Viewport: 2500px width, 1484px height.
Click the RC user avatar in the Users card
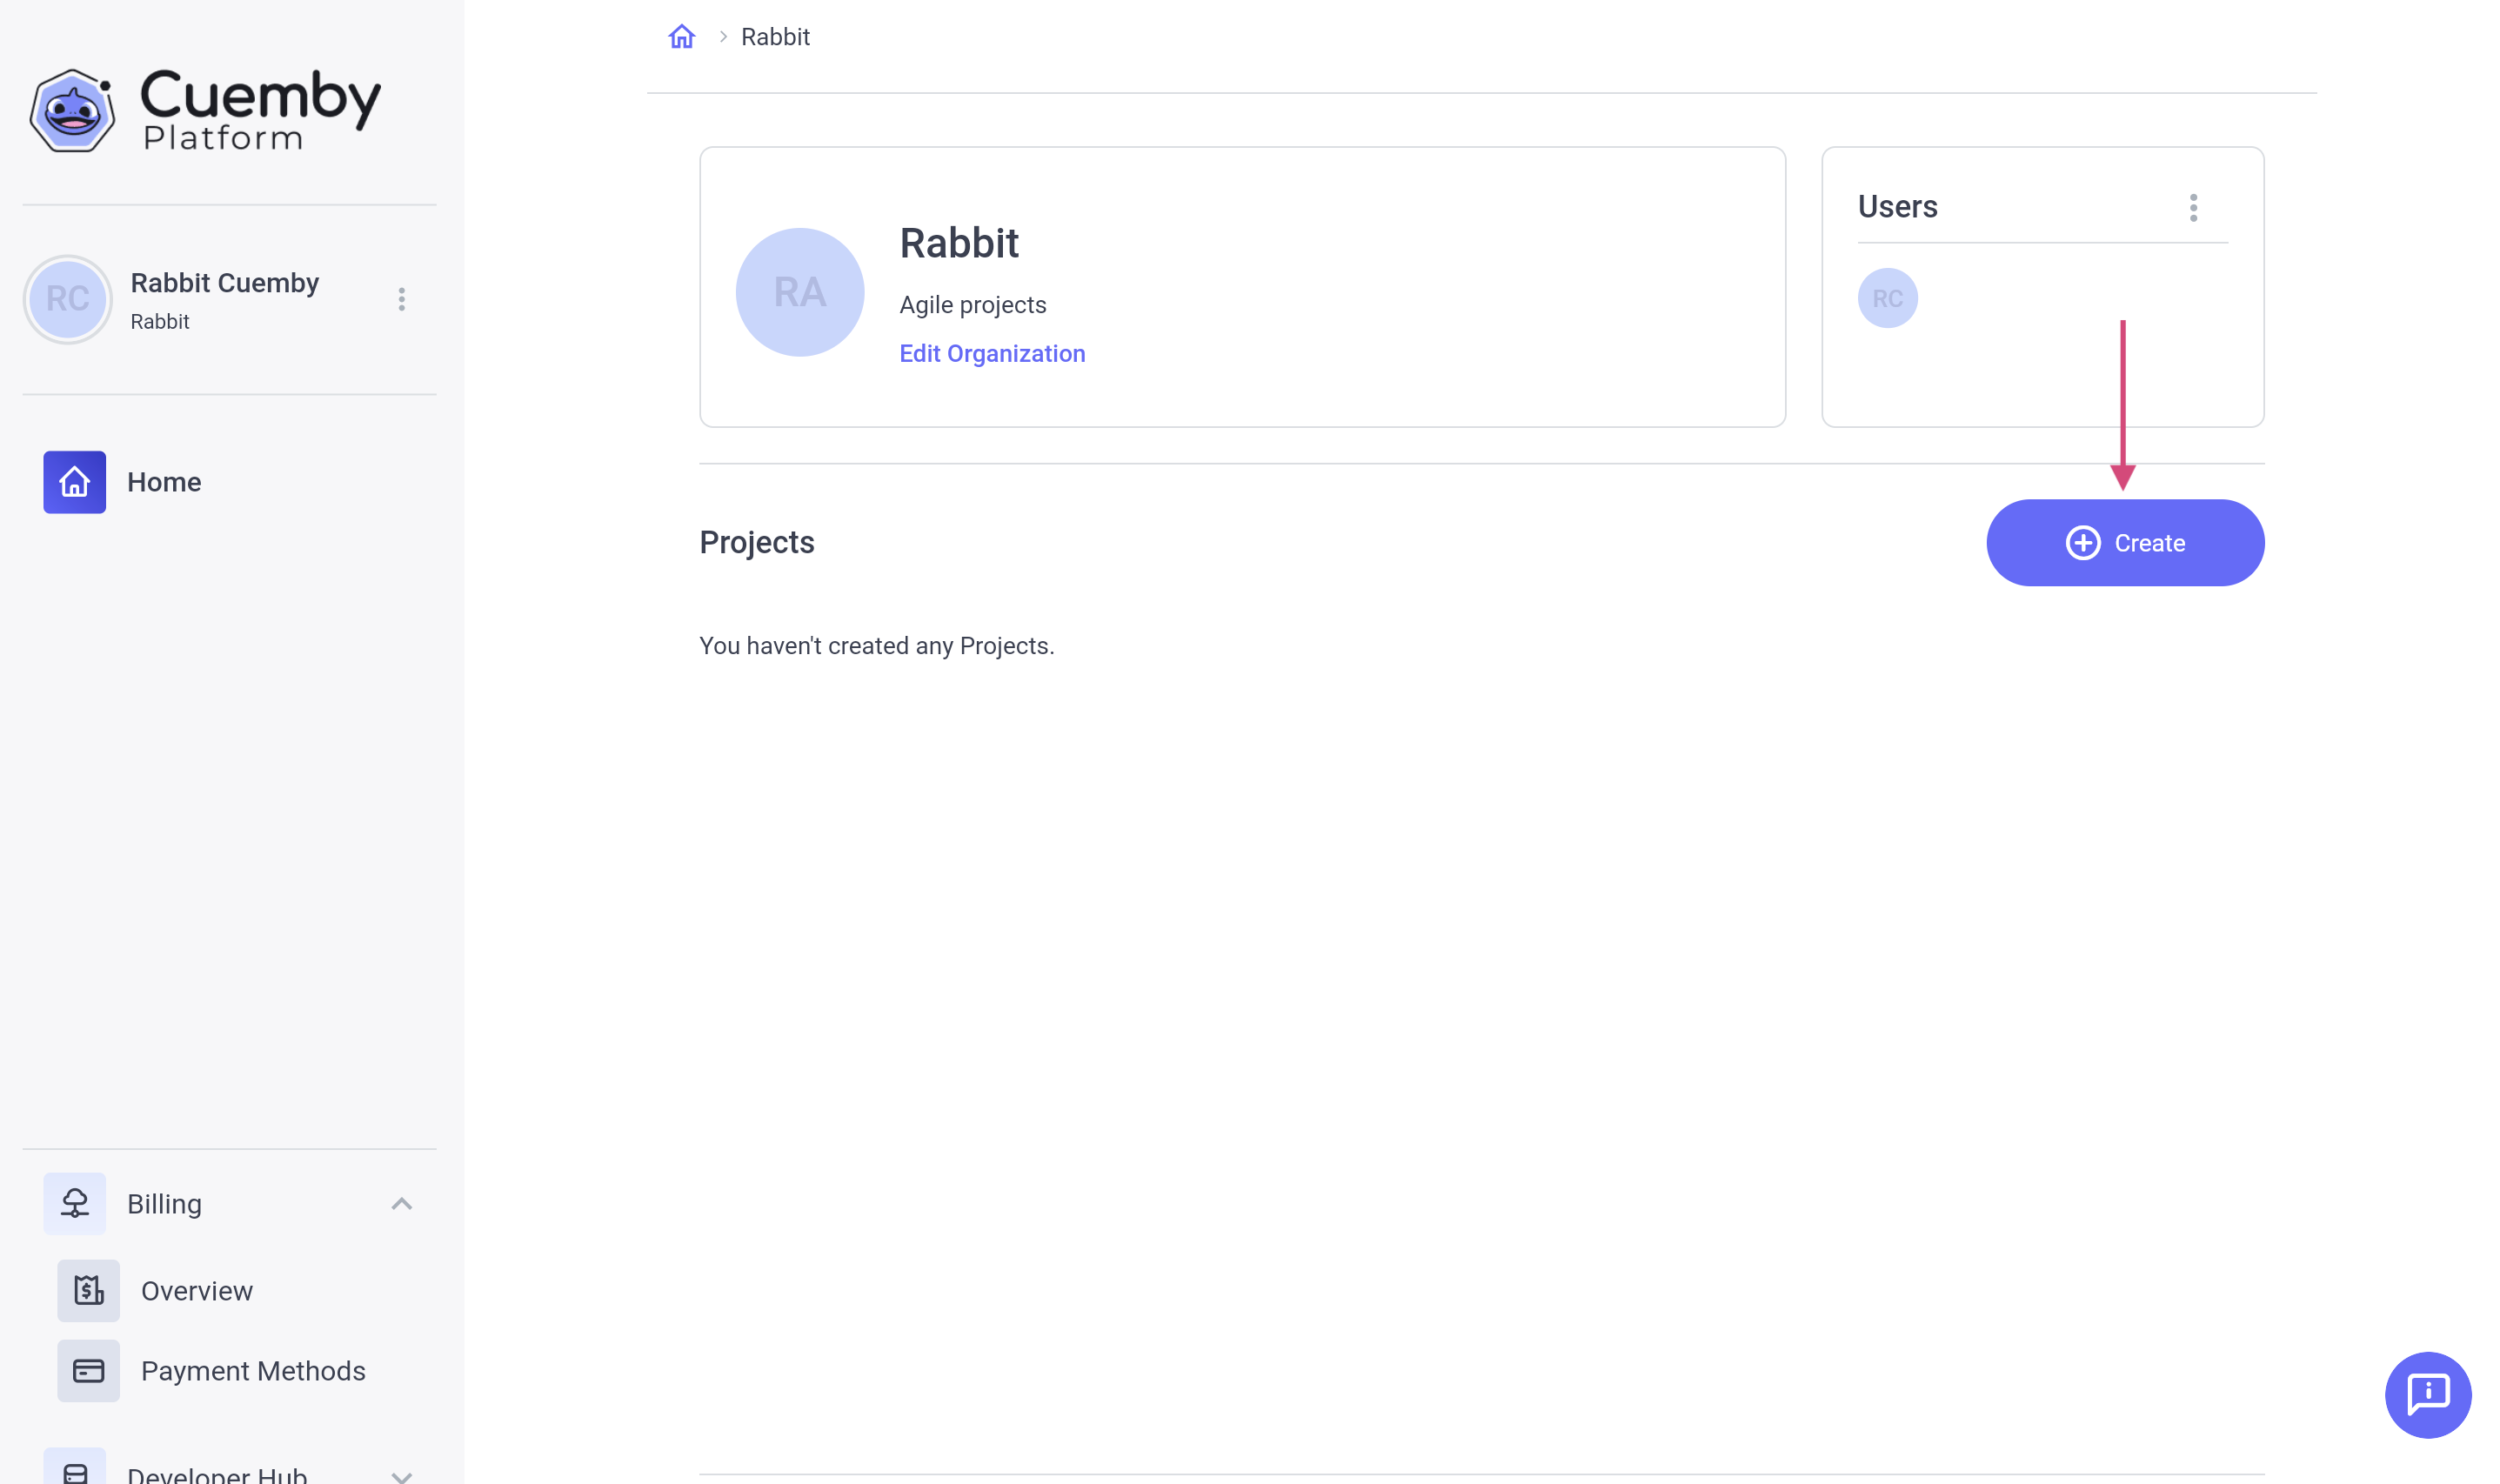pyautogui.click(x=1887, y=298)
